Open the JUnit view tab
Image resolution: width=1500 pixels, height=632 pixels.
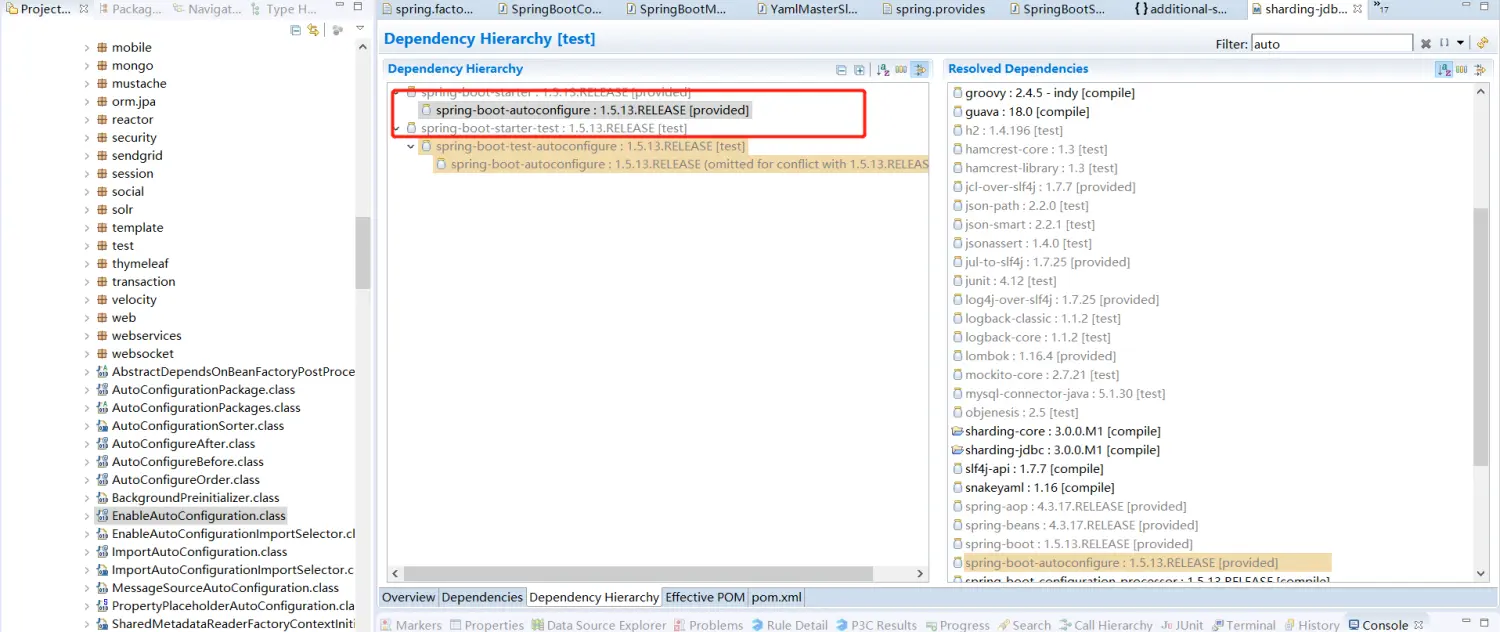tap(1182, 625)
